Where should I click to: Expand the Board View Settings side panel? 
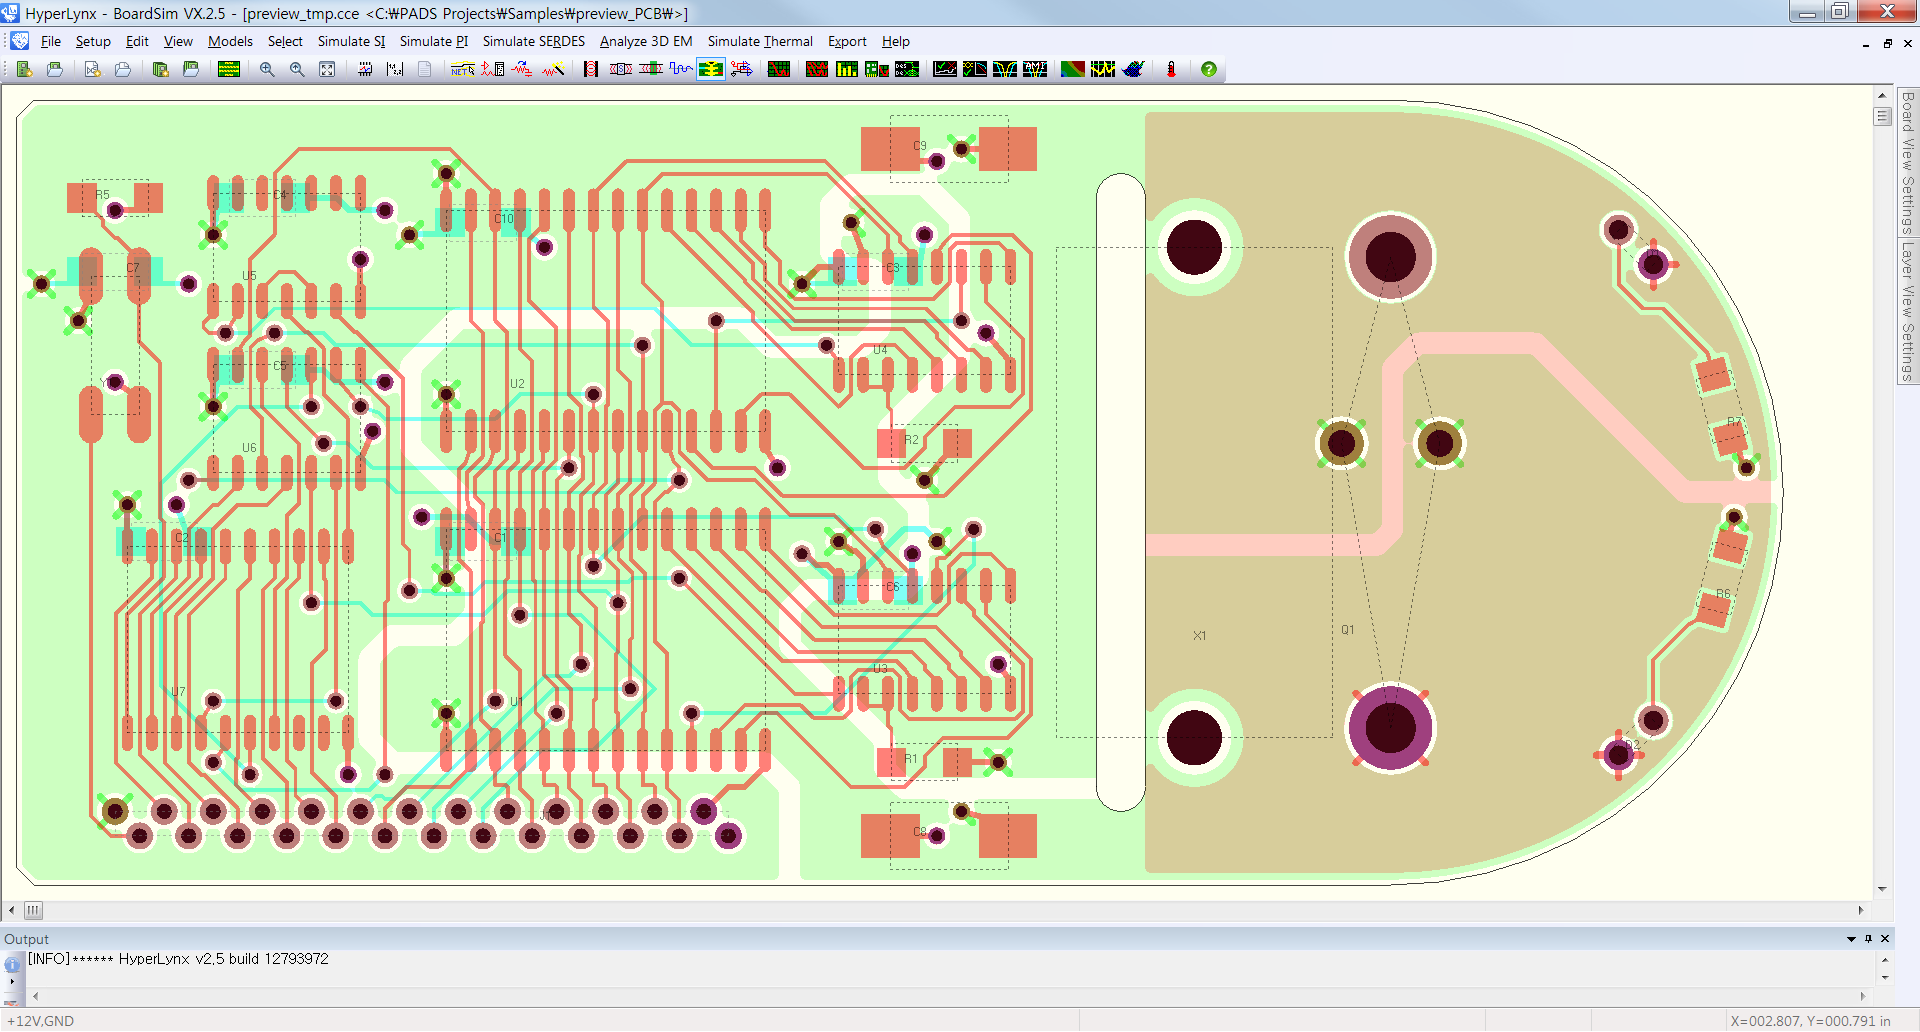click(x=1908, y=161)
